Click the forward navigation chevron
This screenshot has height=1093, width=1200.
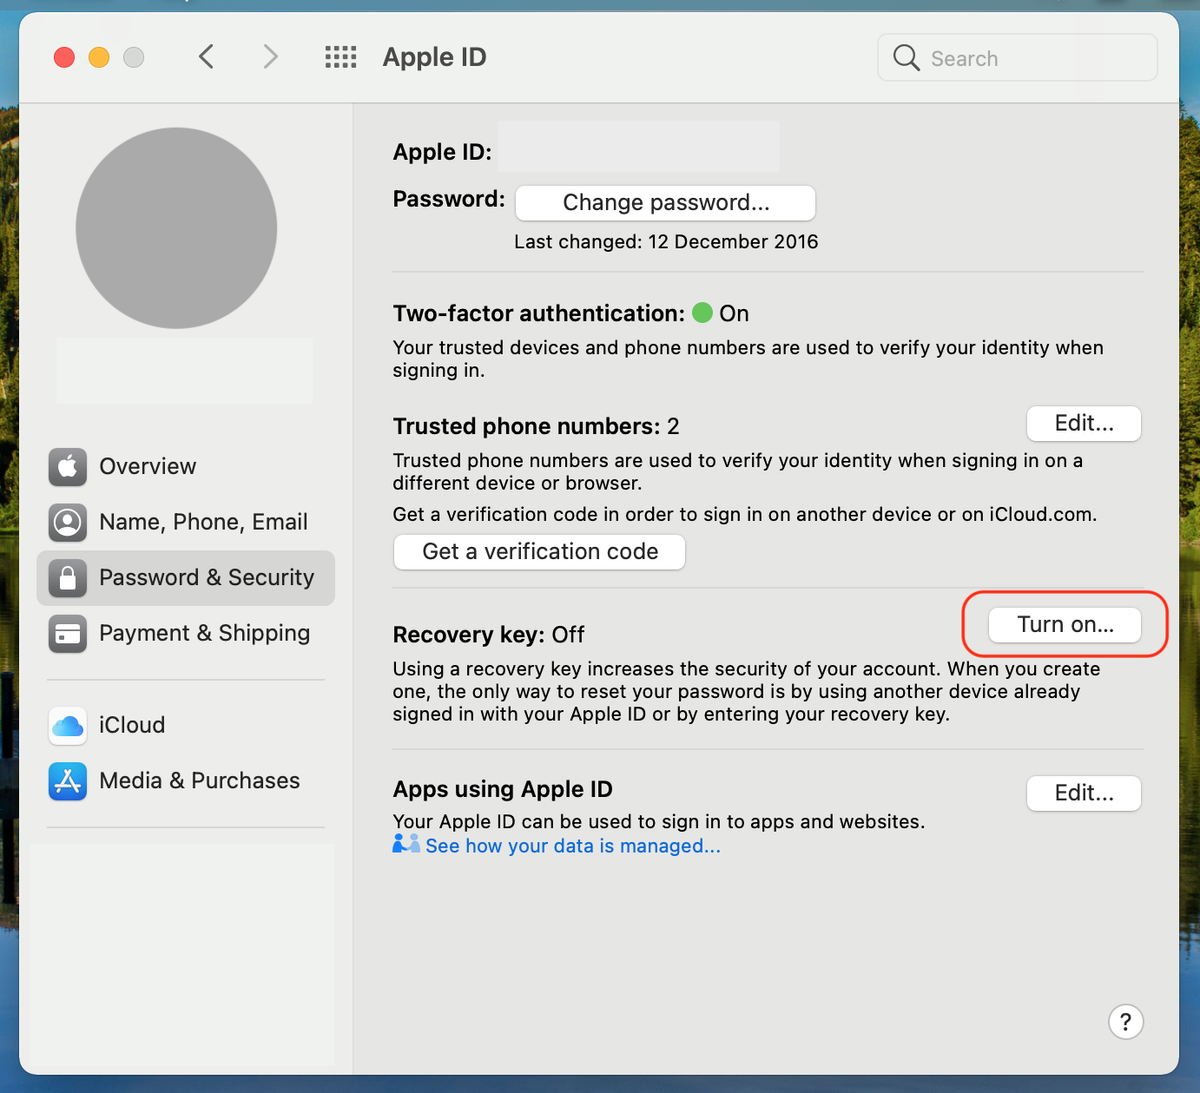[x=270, y=57]
